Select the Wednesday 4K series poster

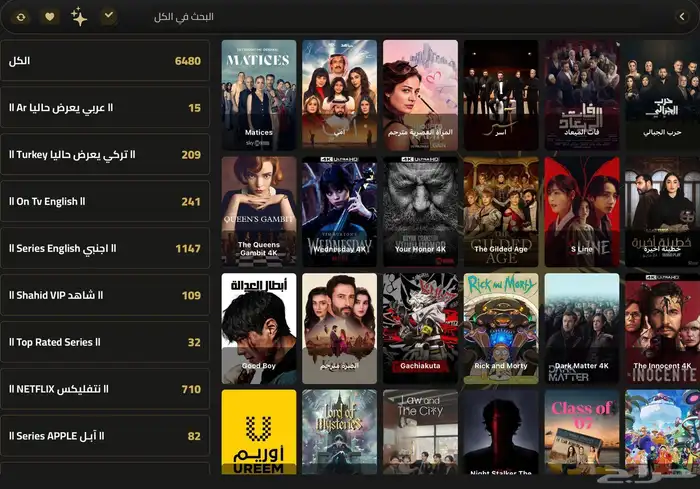339,212
